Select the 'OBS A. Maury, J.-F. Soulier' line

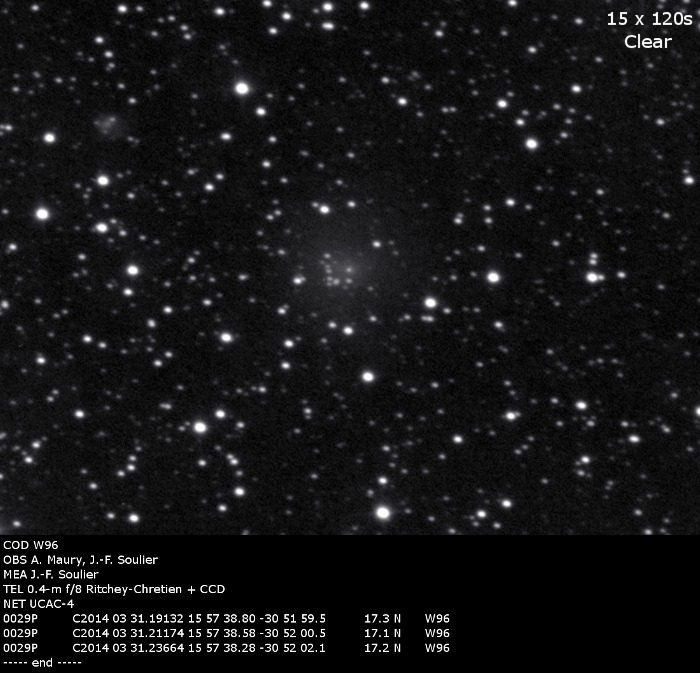80,560
